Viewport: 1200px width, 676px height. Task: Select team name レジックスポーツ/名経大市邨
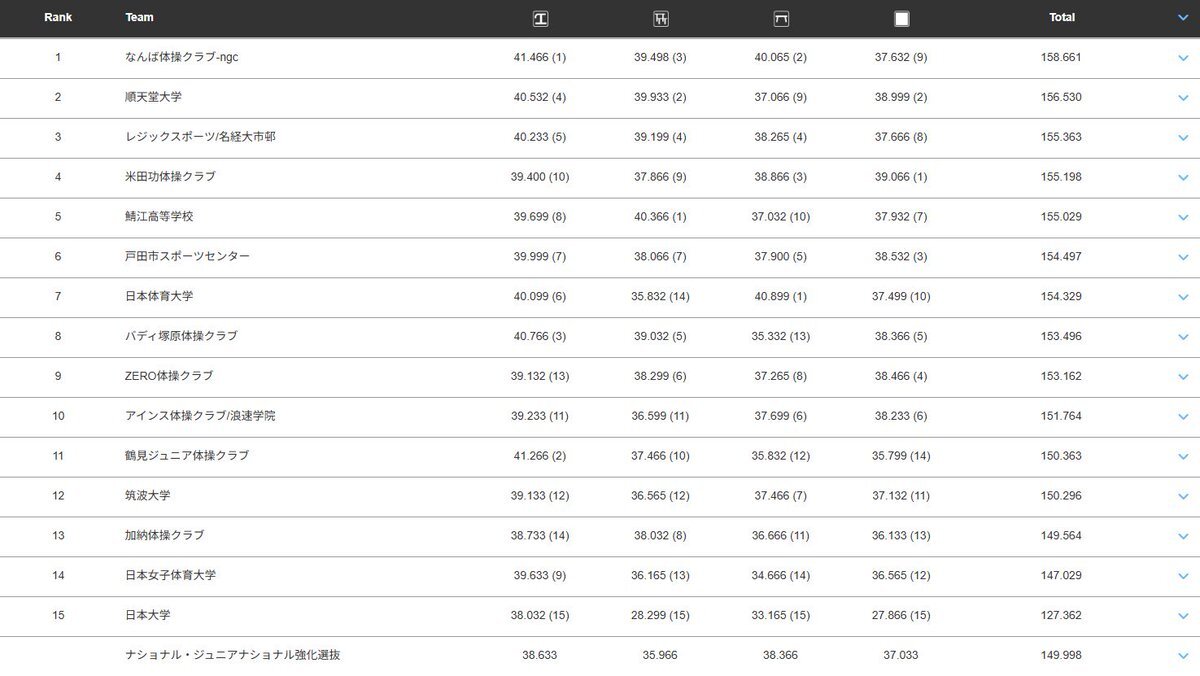pyautogui.click(x=200, y=137)
